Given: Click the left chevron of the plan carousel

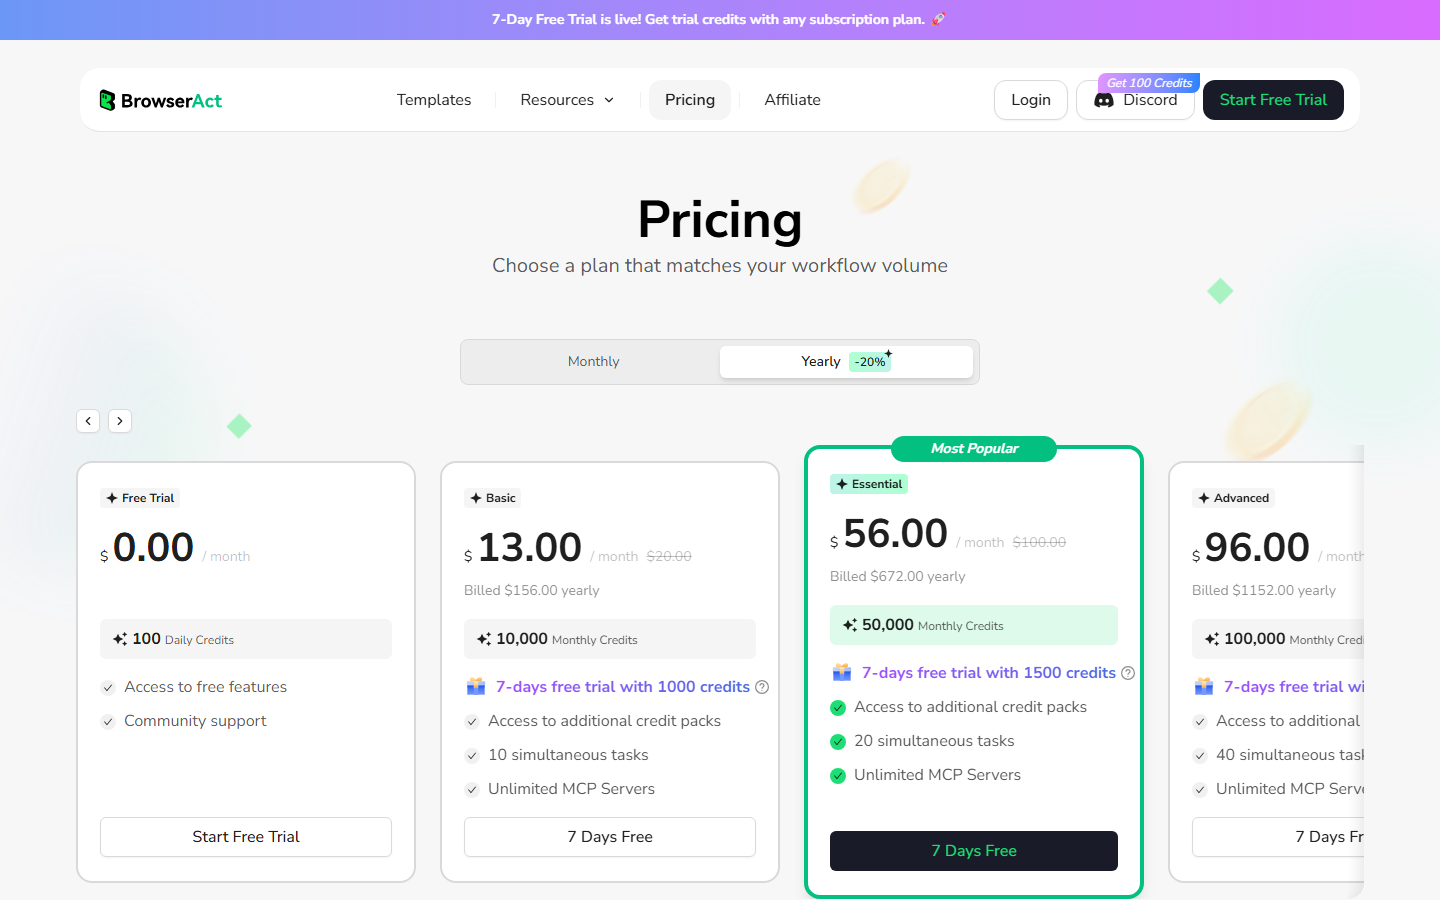Looking at the screenshot, I should point(88,421).
